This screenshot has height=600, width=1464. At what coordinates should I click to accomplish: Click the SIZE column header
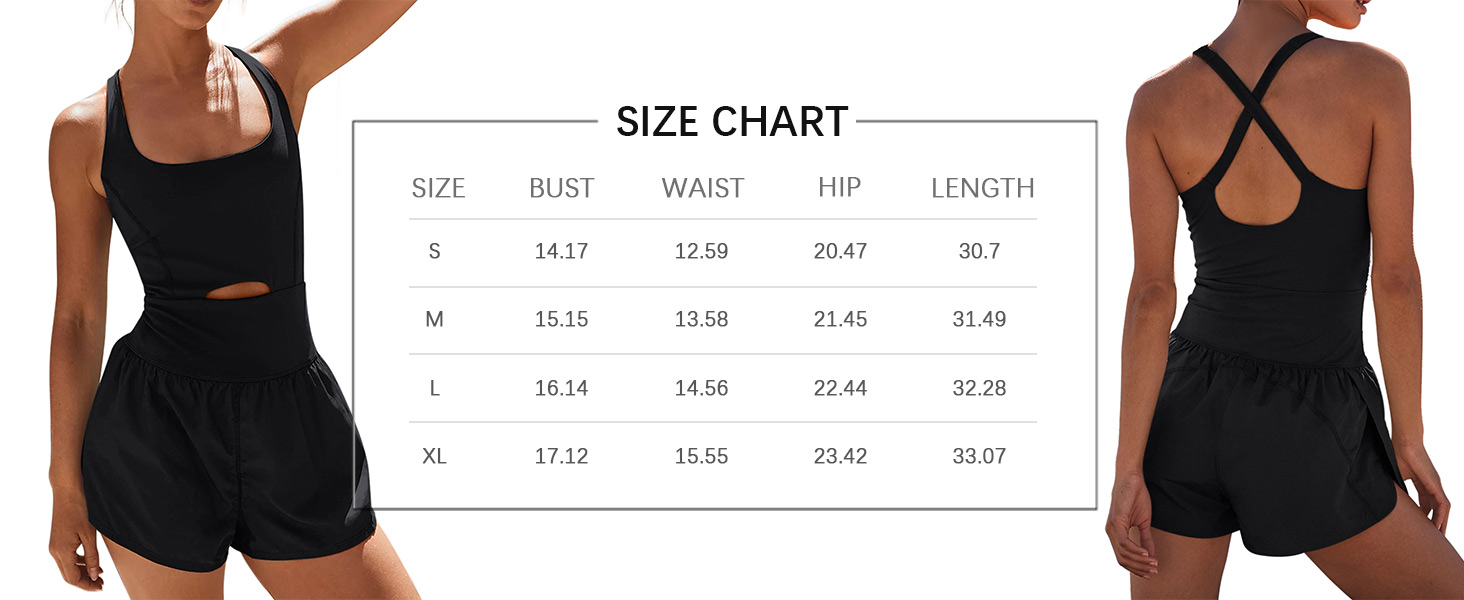(438, 188)
